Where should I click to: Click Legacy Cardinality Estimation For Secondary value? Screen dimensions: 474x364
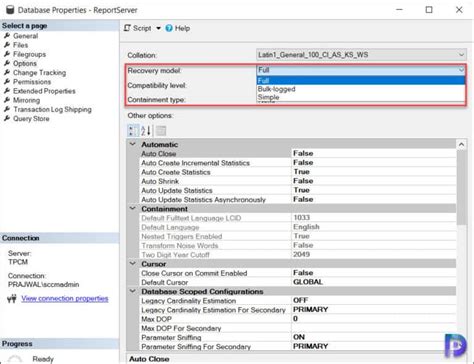[374, 310]
